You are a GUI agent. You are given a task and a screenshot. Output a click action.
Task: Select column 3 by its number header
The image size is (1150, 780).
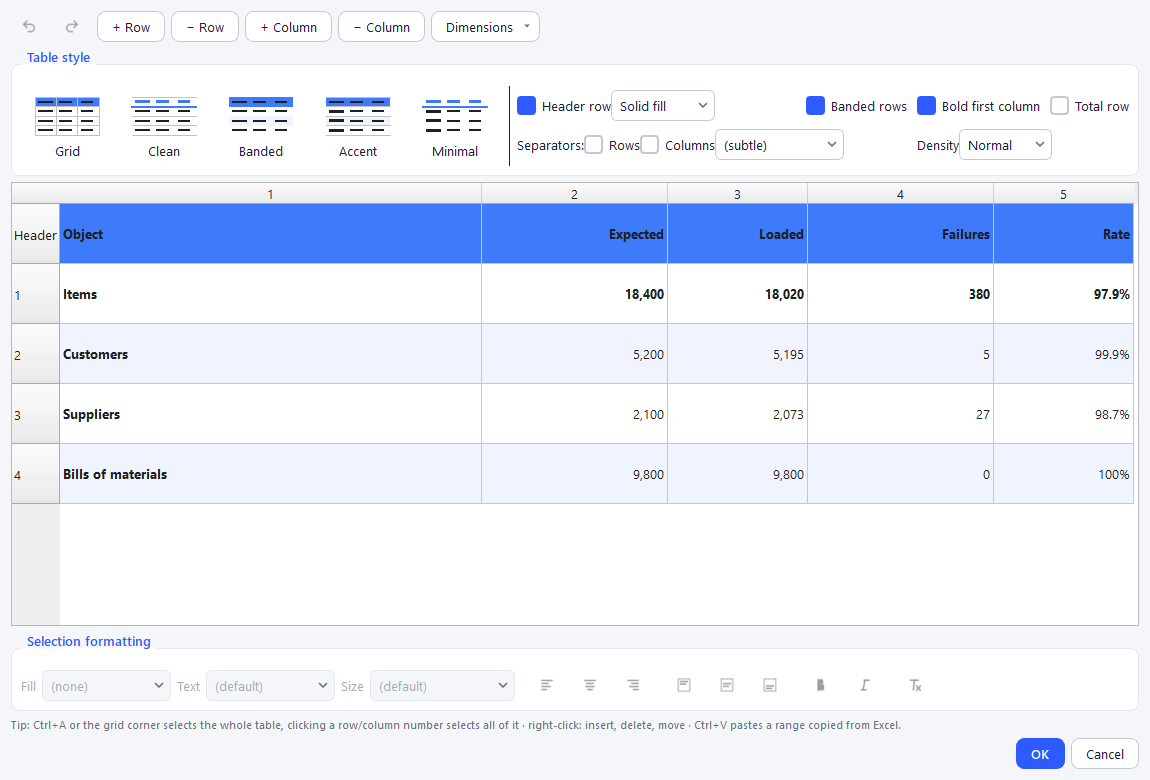[737, 194]
